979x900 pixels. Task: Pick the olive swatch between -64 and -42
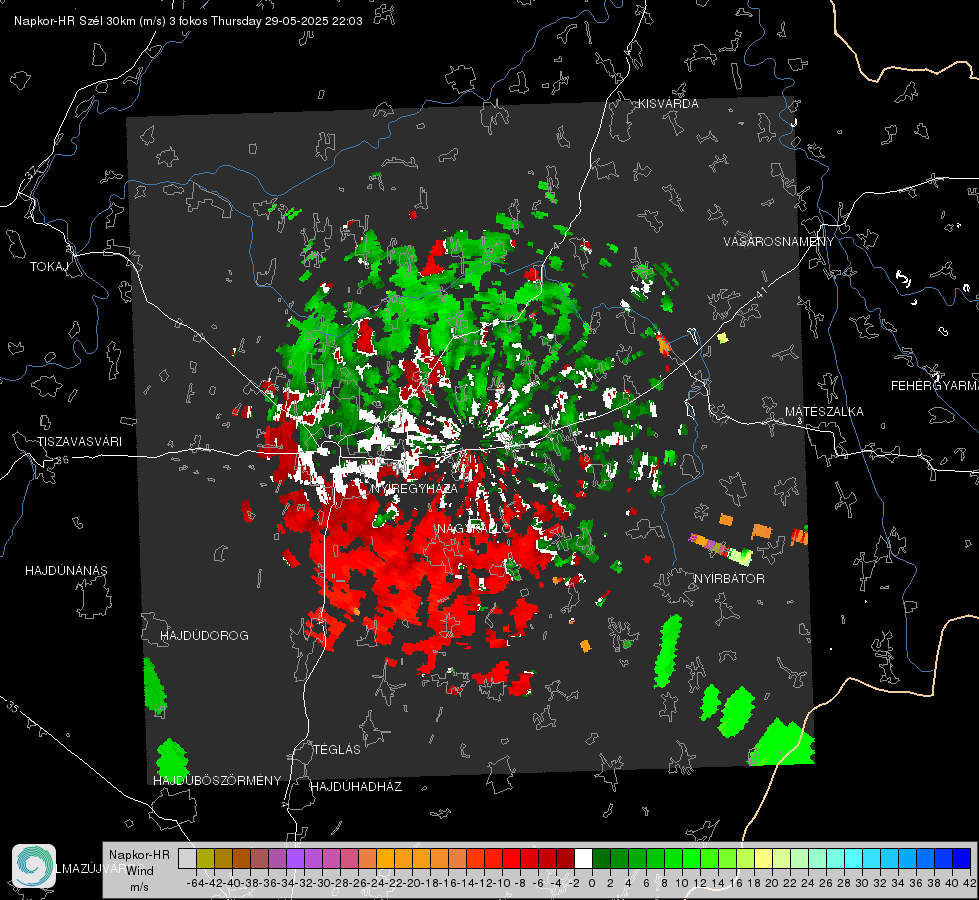tap(205, 858)
